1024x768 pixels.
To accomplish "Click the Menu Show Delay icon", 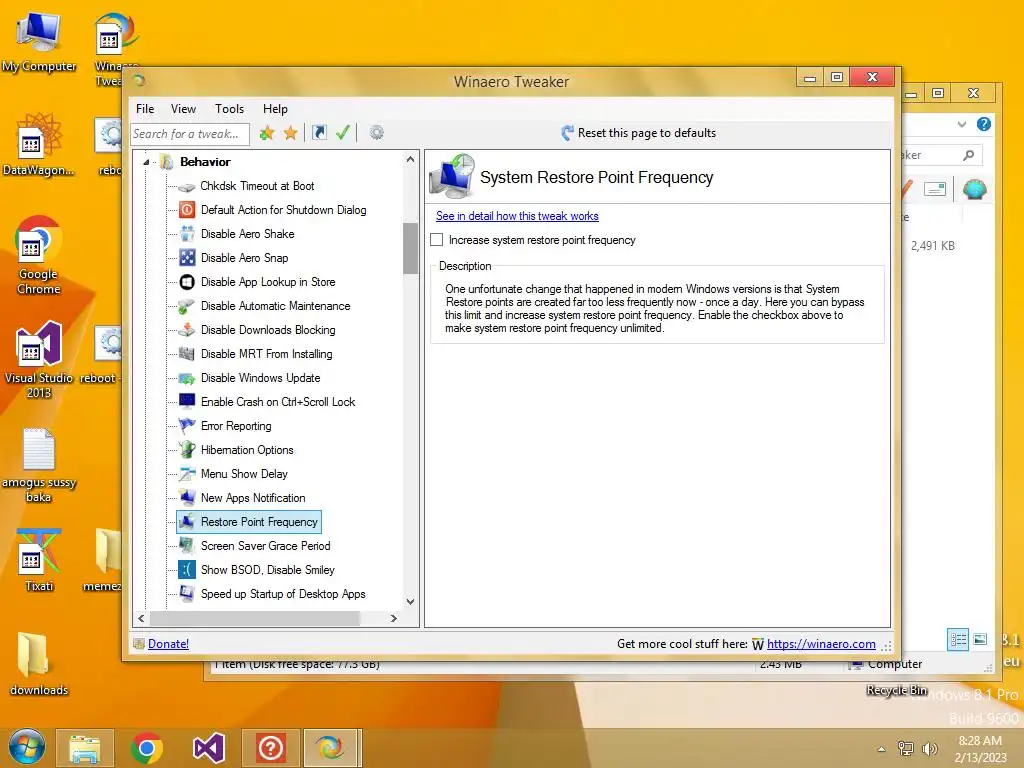I will [x=187, y=474].
